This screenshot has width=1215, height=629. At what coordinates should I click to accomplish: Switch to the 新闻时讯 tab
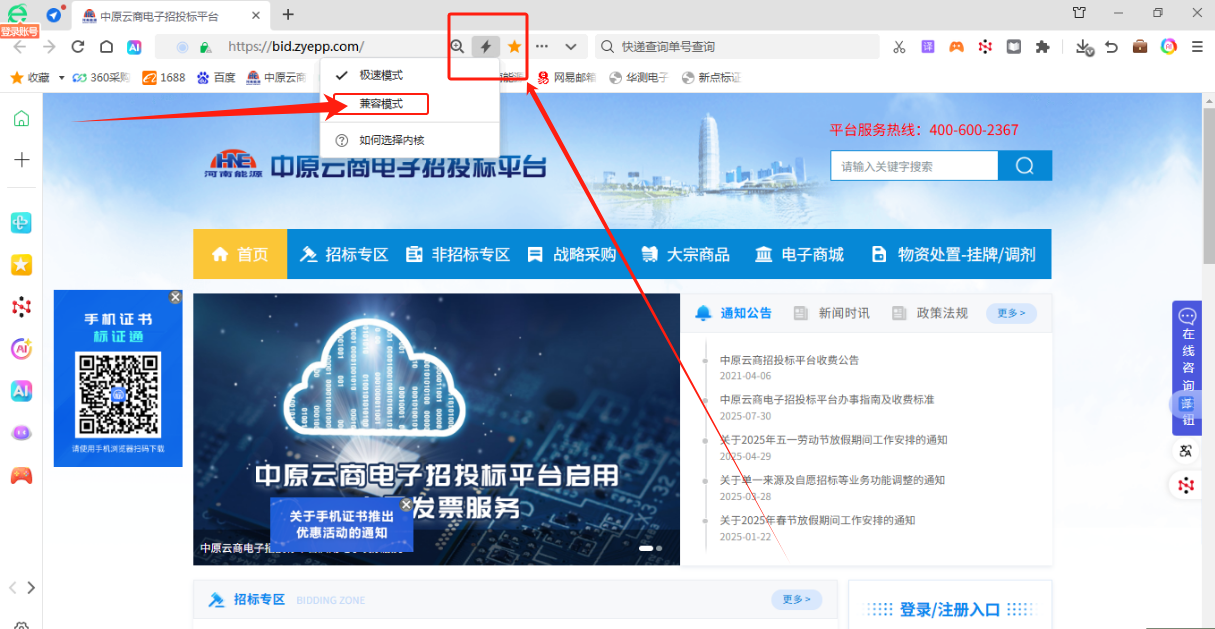pos(843,313)
